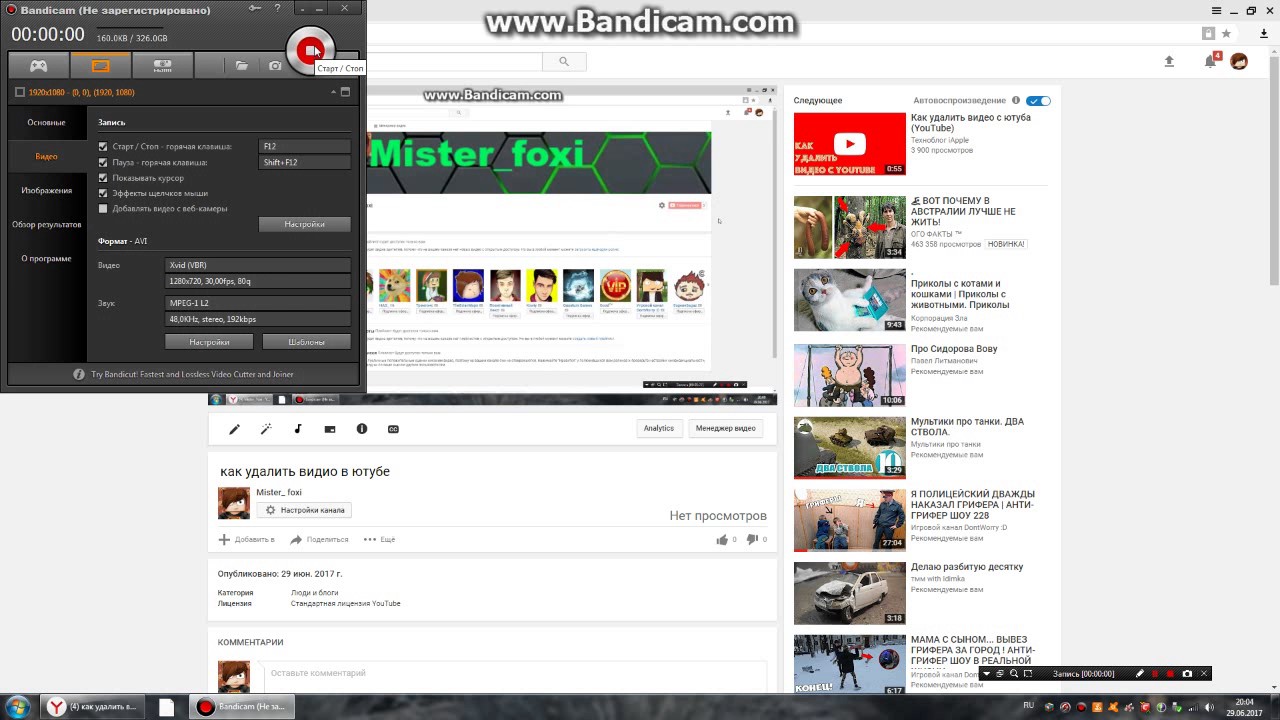The height and width of the screenshot is (720, 1280).
Task: Open the Про Сидорова Вову video thumbnail
Action: [x=849, y=375]
